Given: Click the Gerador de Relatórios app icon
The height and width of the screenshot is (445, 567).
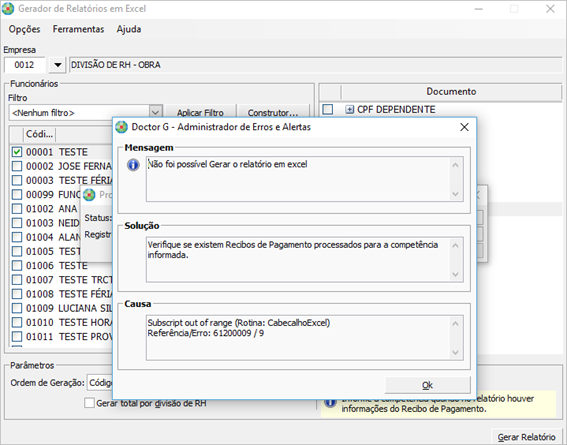Looking at the screenshot, I should click(x=8, y=9).
